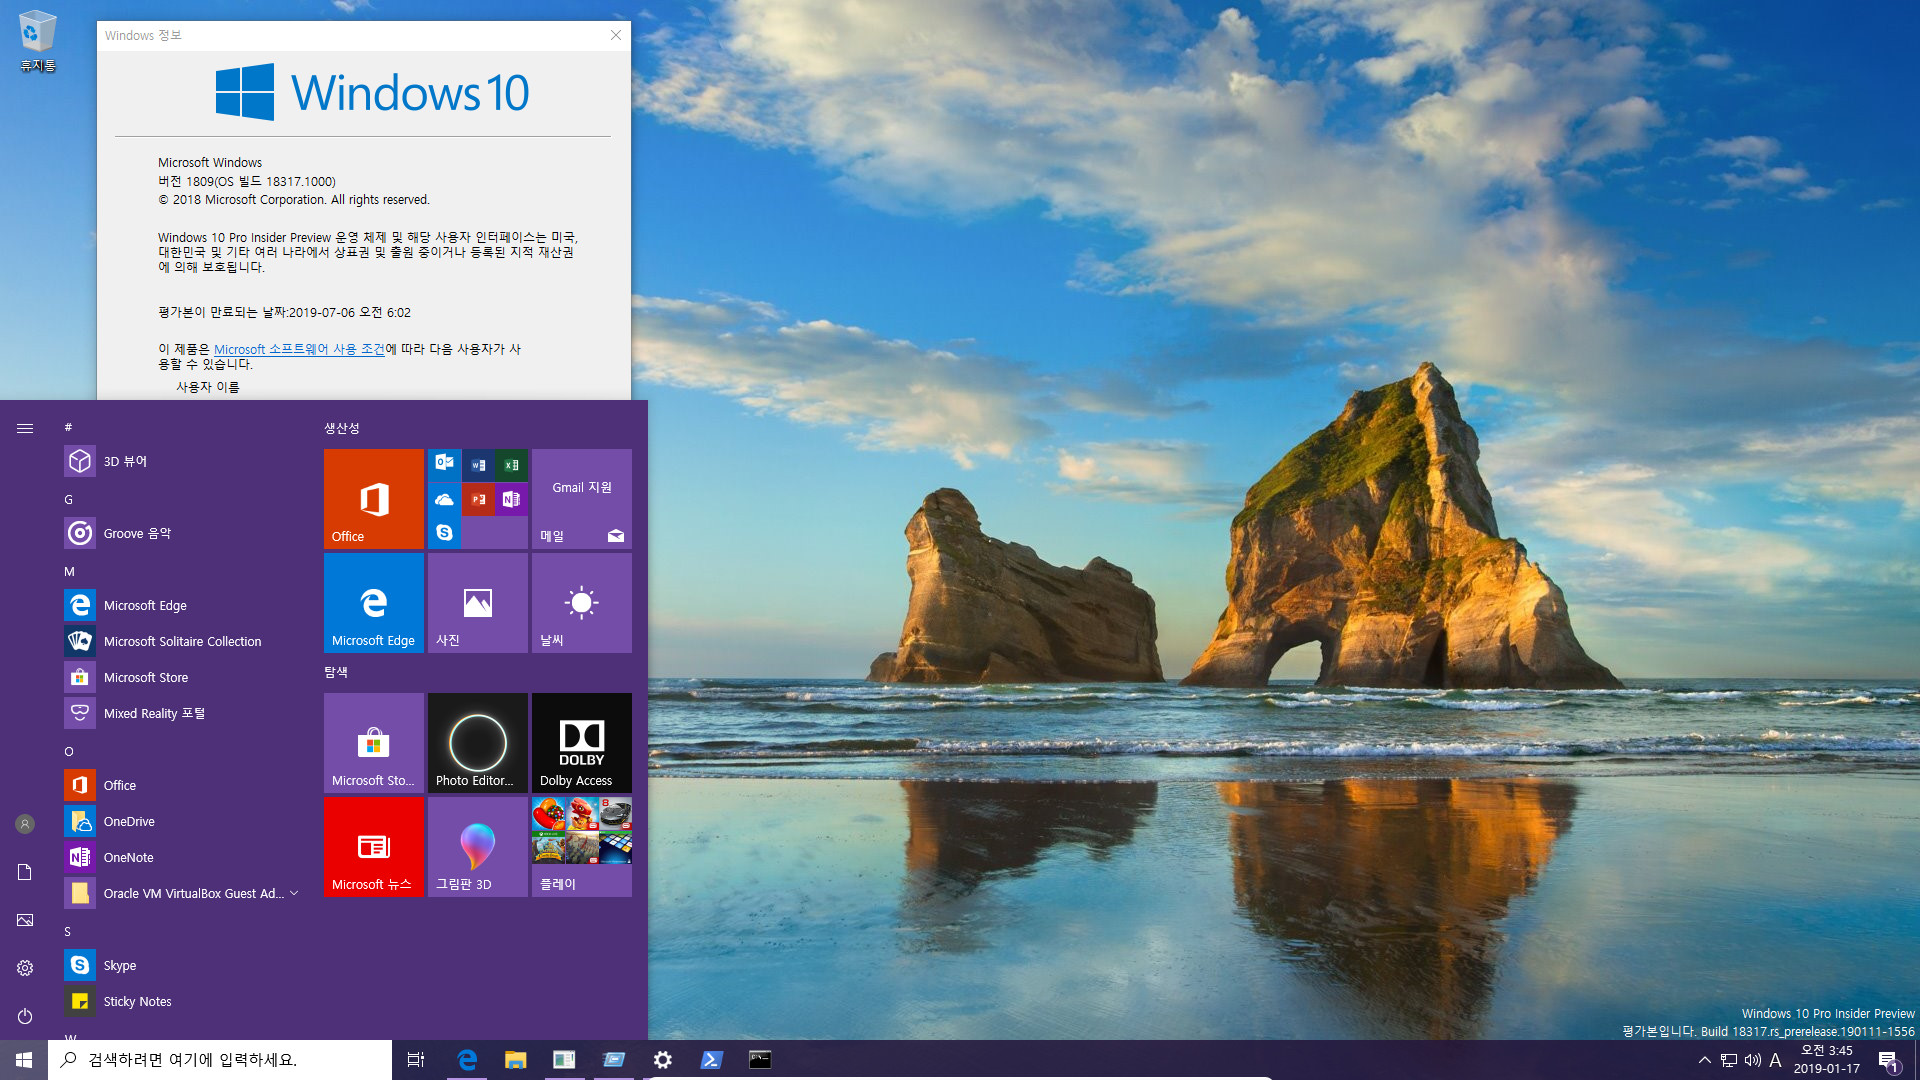Launch Skype from the app list
The image size is (1920, 1080).
pos(184,965)
